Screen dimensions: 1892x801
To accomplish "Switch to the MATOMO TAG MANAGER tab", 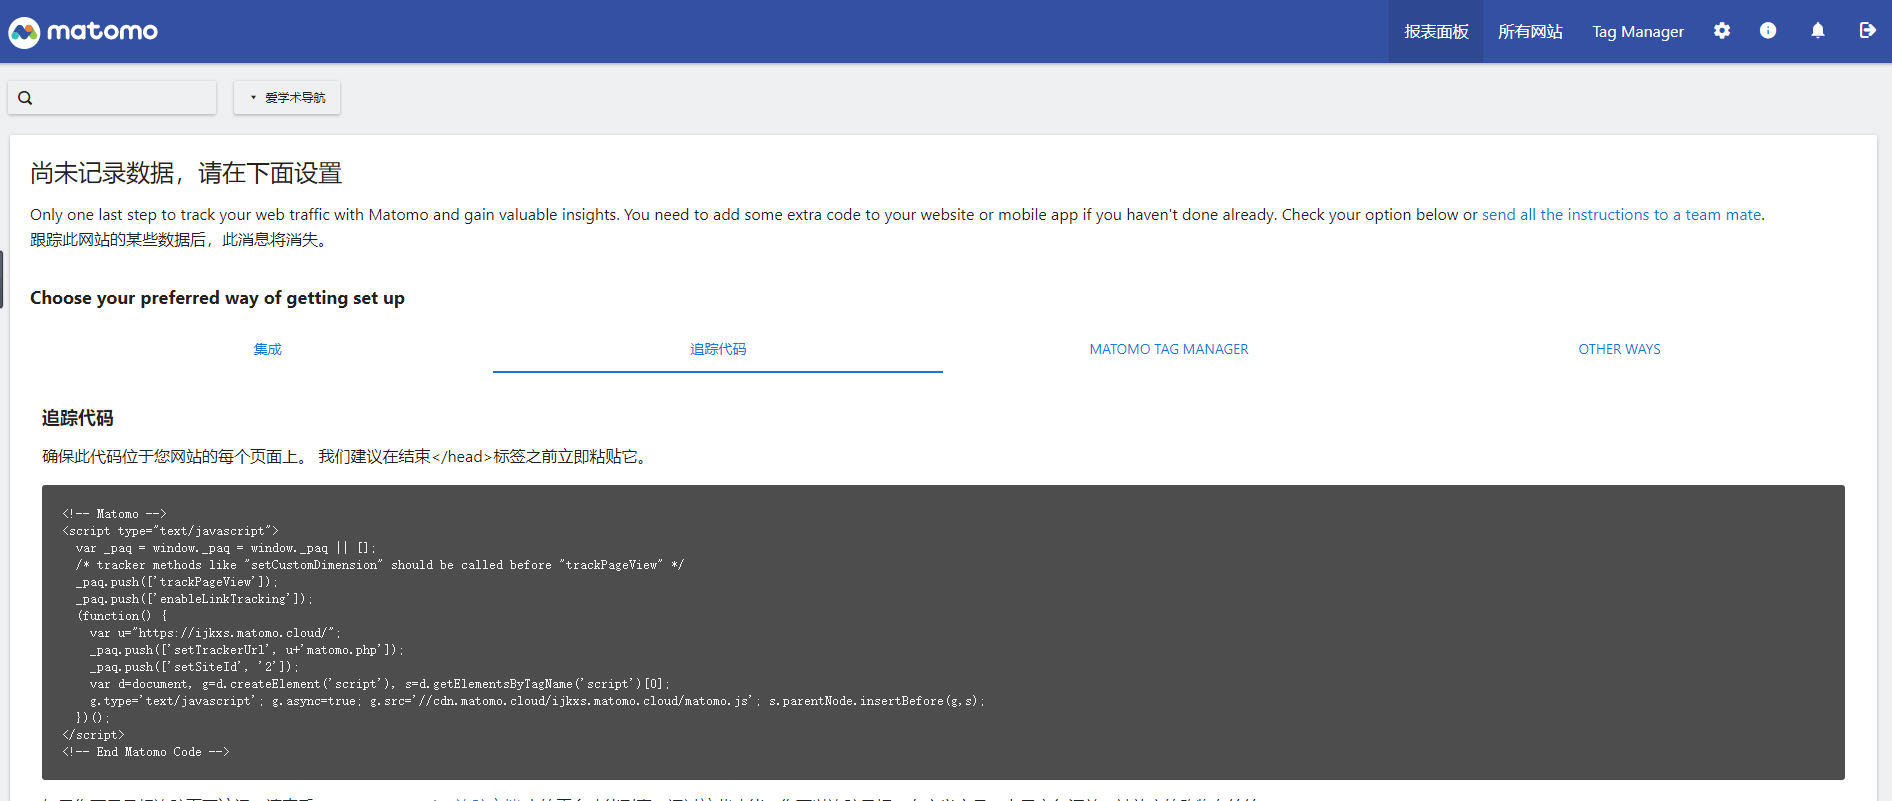I will pos(1169,349).
